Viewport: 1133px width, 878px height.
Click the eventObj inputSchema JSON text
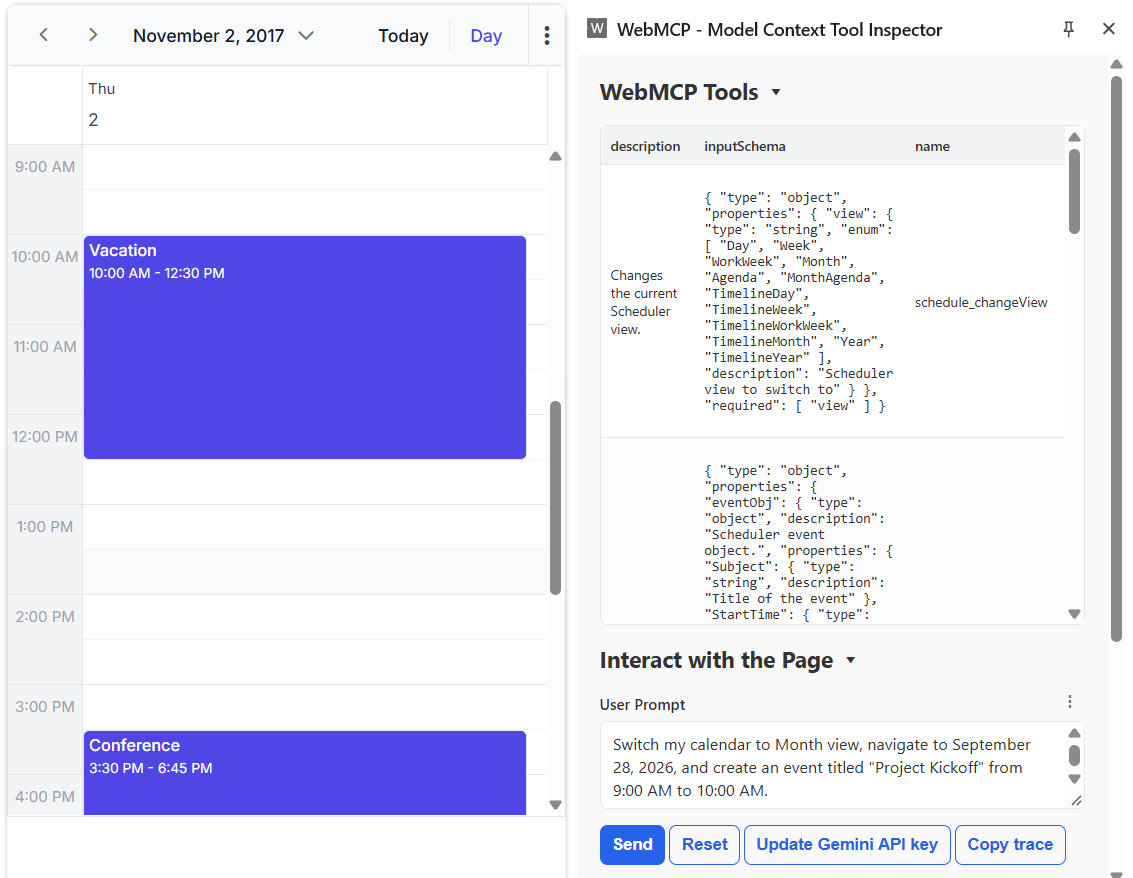coord(798,542)
